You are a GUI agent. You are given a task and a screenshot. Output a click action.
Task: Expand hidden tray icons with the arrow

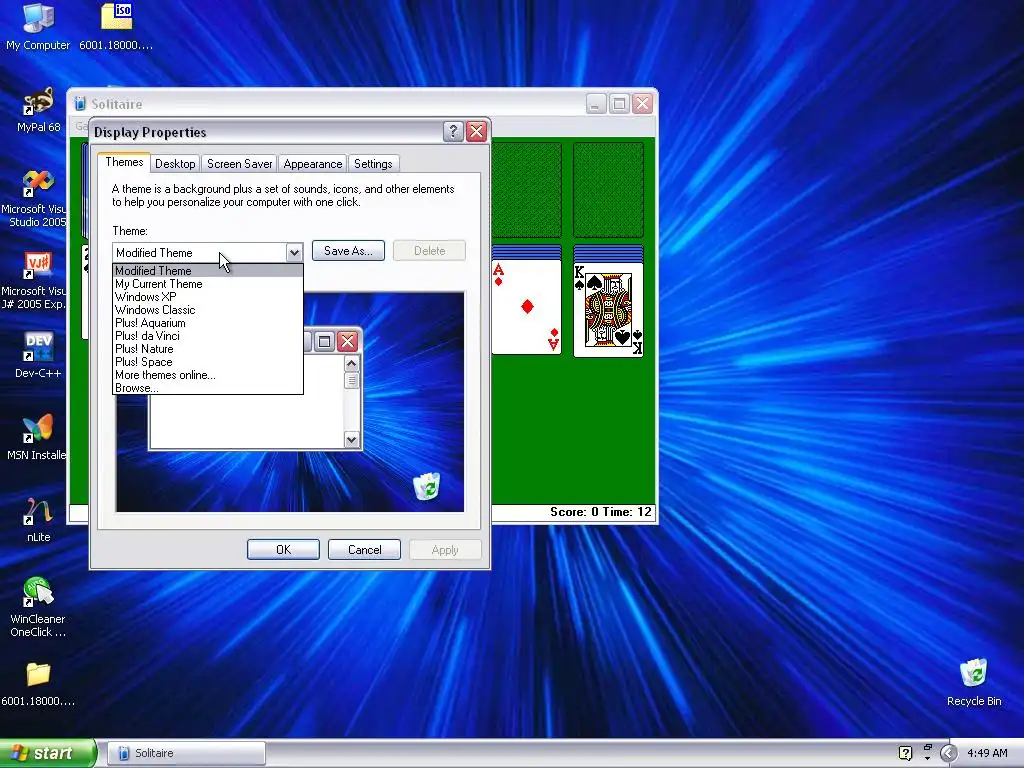coord(949,753)
